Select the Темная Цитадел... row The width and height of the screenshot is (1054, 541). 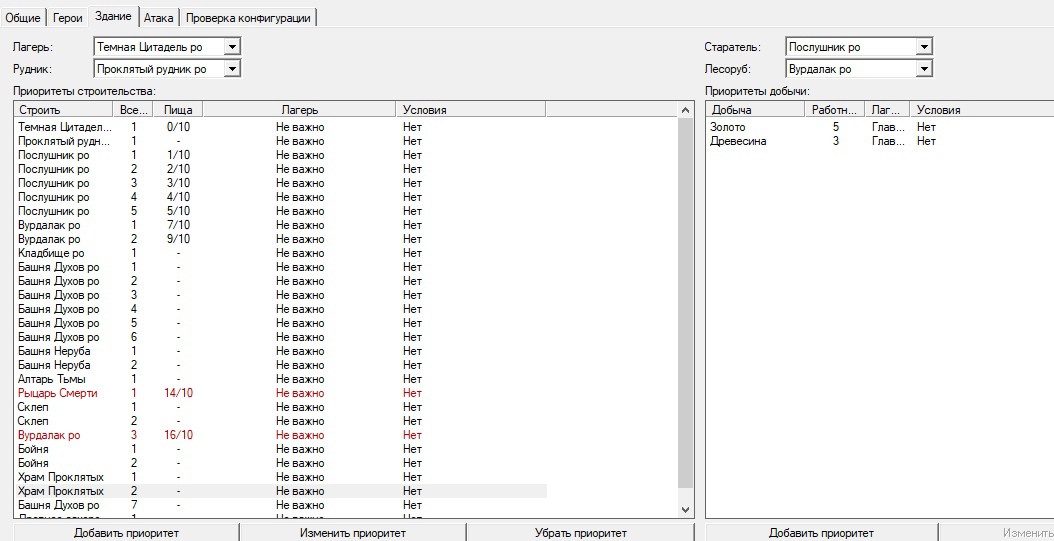coord(280,127)
